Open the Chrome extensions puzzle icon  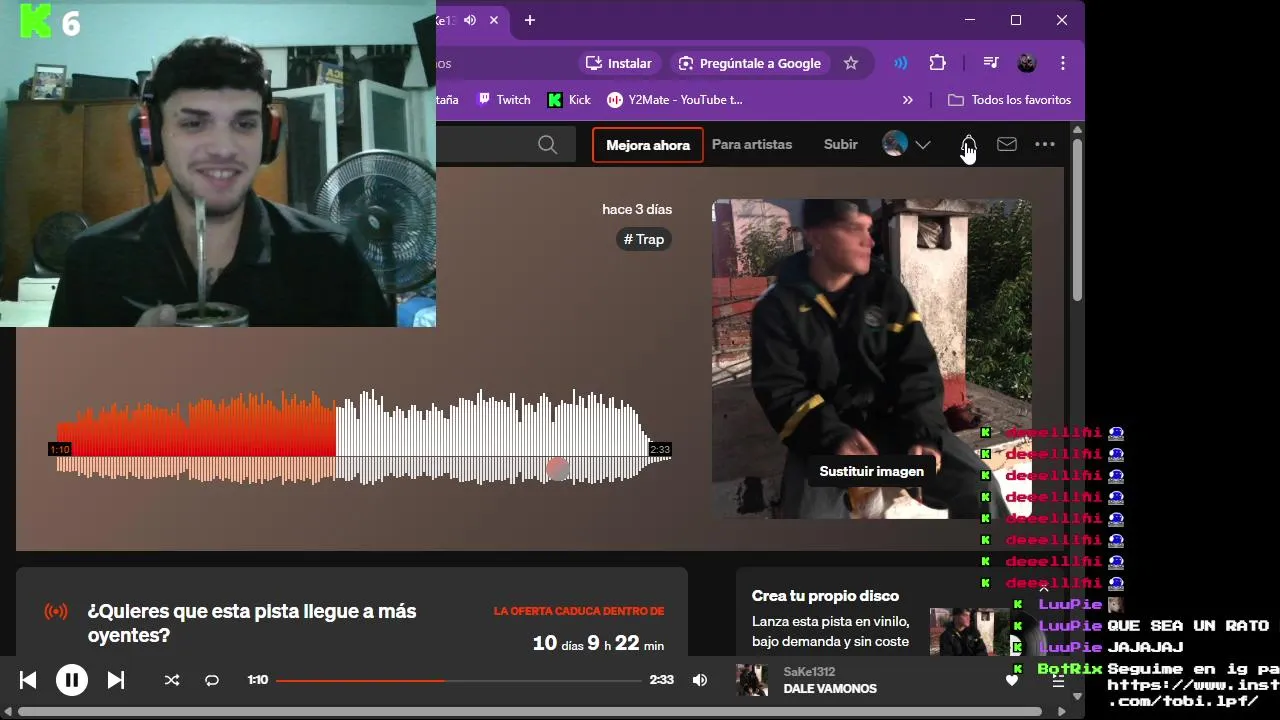click(937, 63)
